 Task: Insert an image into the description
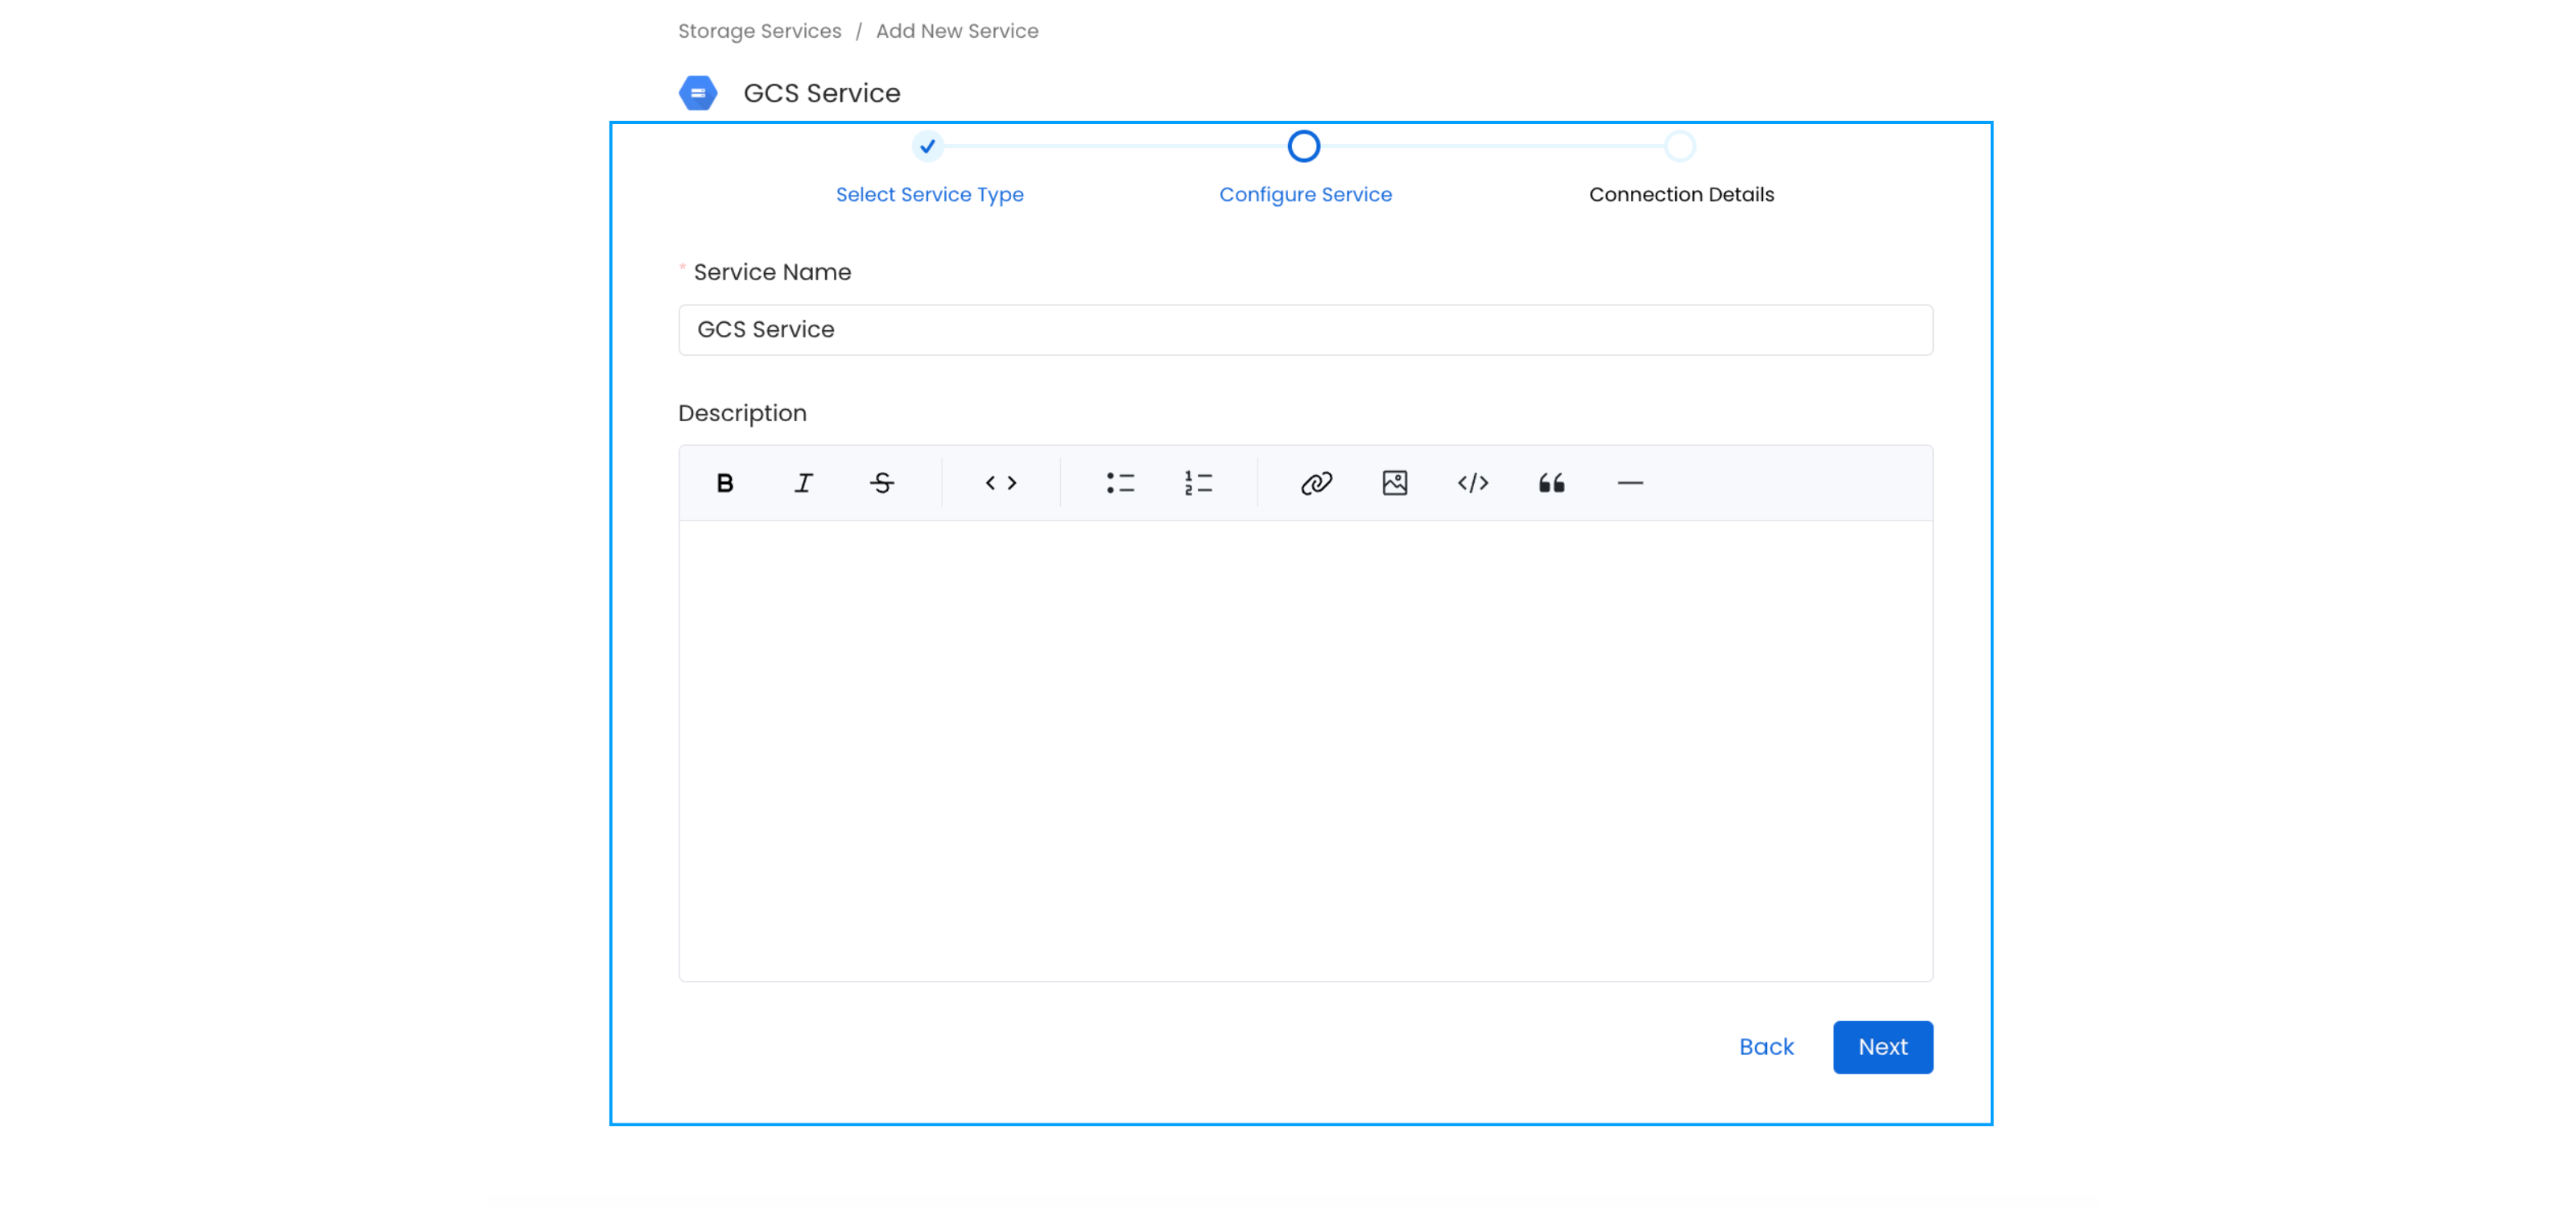(1394, 483)
